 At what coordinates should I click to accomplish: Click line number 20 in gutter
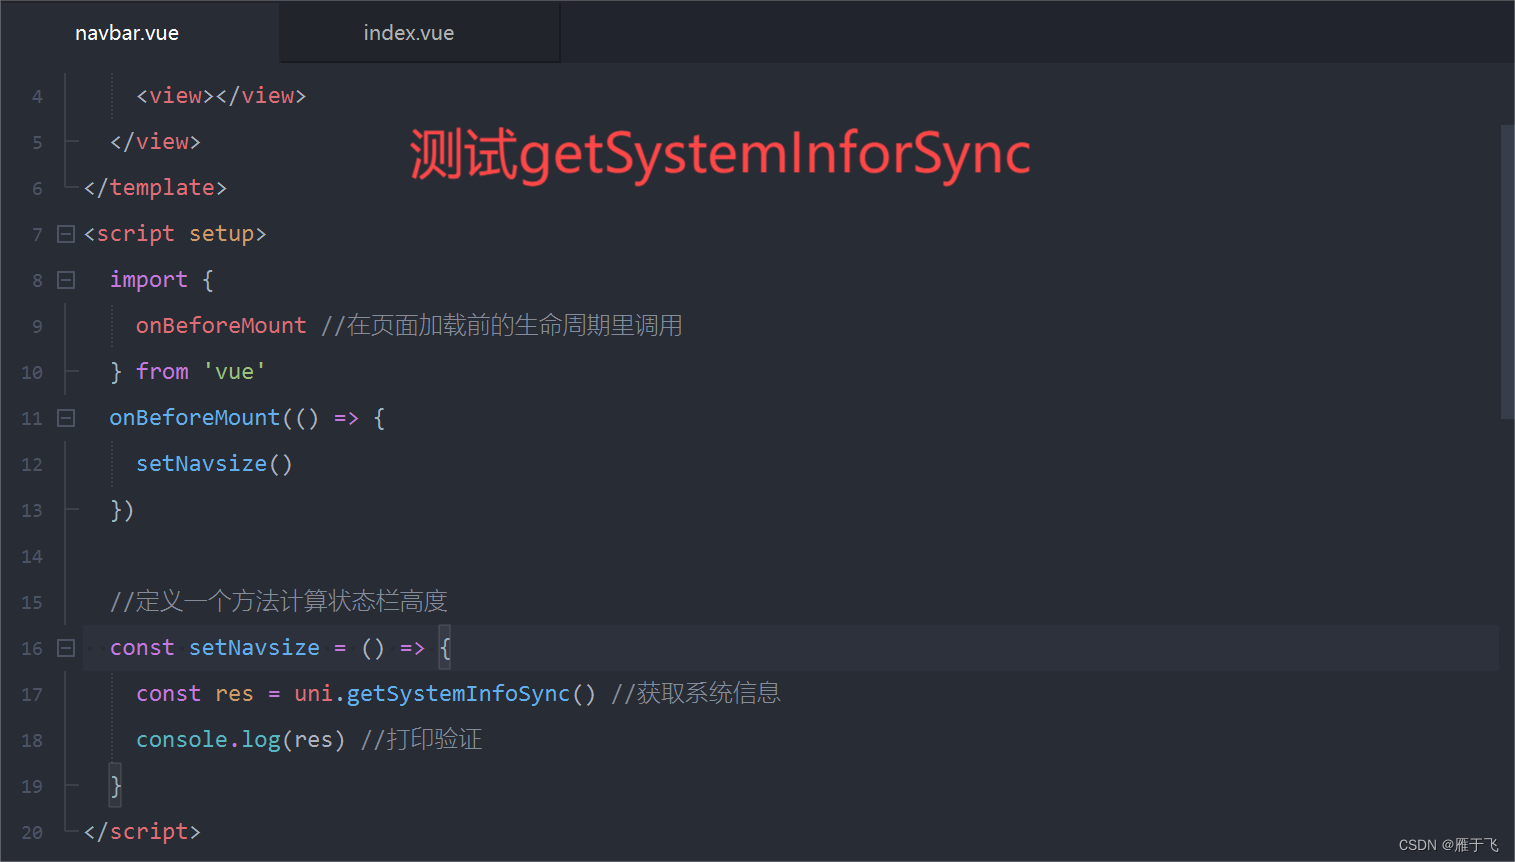[32, 833]
